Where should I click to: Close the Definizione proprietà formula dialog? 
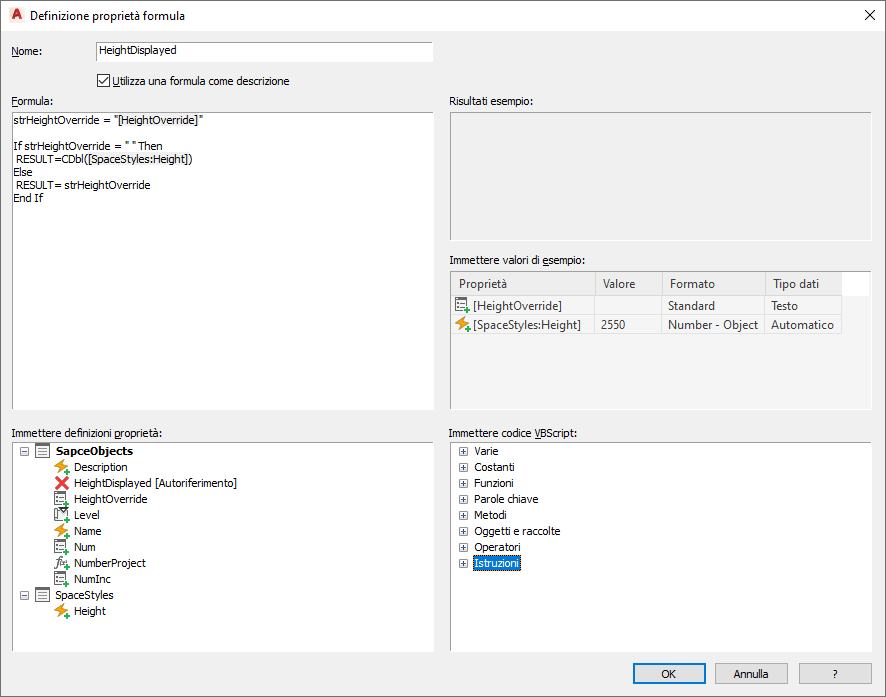(870, 15)
